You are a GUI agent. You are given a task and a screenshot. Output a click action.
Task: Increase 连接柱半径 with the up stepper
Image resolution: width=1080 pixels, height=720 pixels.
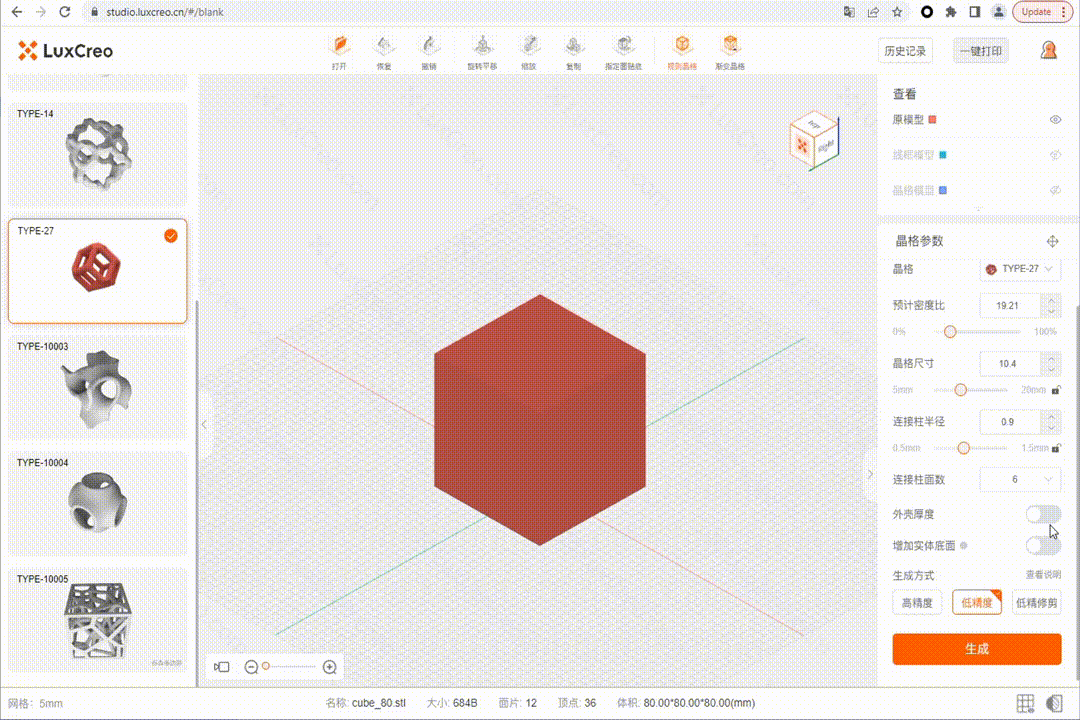[1051, 416]
